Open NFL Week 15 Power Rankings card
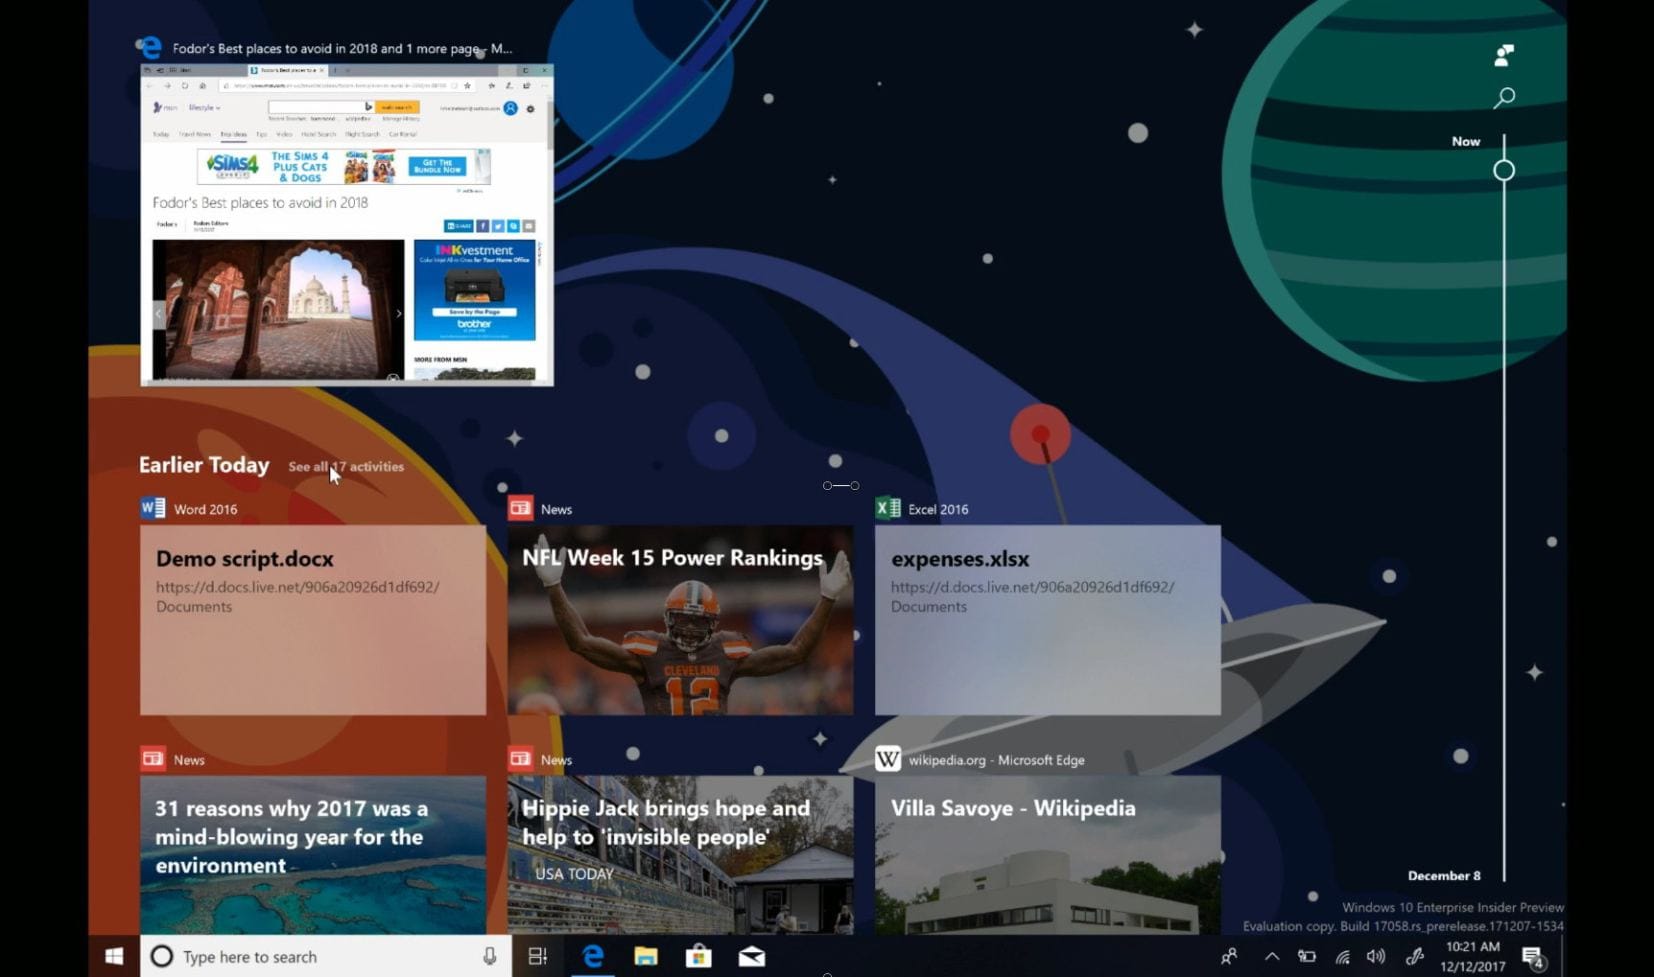 click(x=680, y=620)
